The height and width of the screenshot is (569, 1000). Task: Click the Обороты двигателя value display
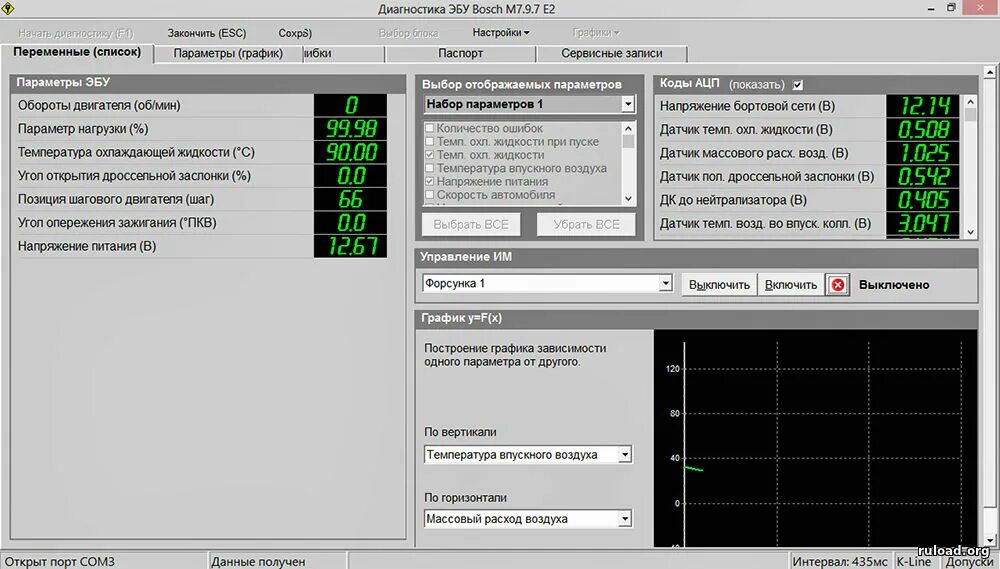[350, 105]
